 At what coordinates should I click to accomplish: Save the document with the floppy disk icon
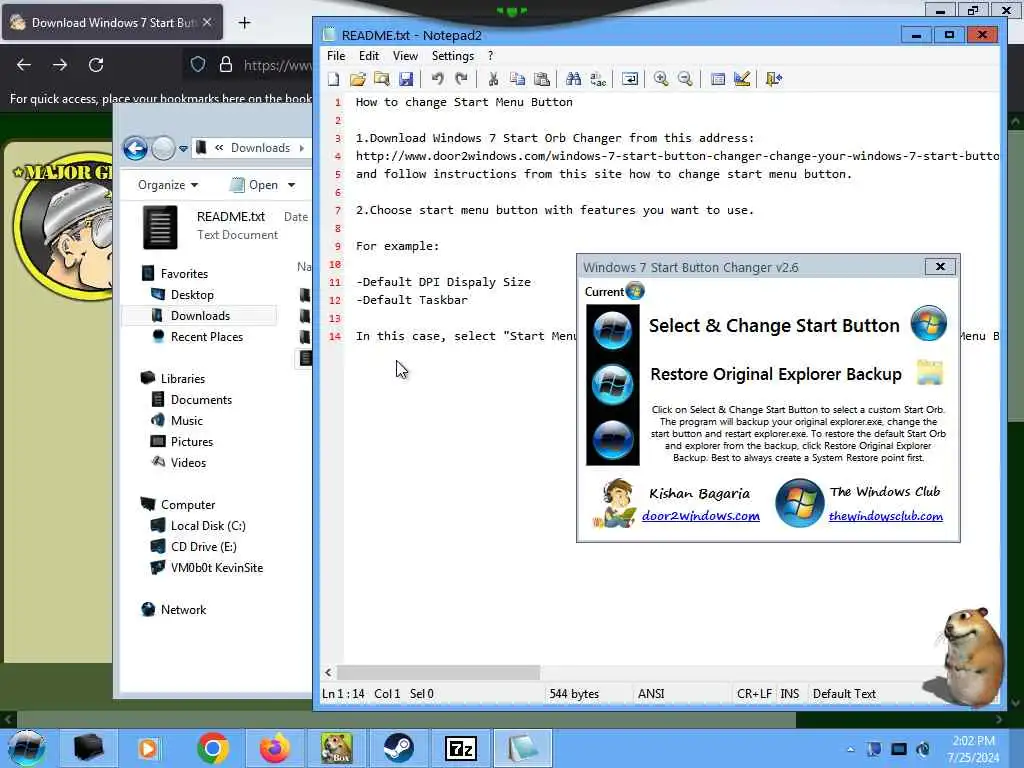(x=406, y=79)
